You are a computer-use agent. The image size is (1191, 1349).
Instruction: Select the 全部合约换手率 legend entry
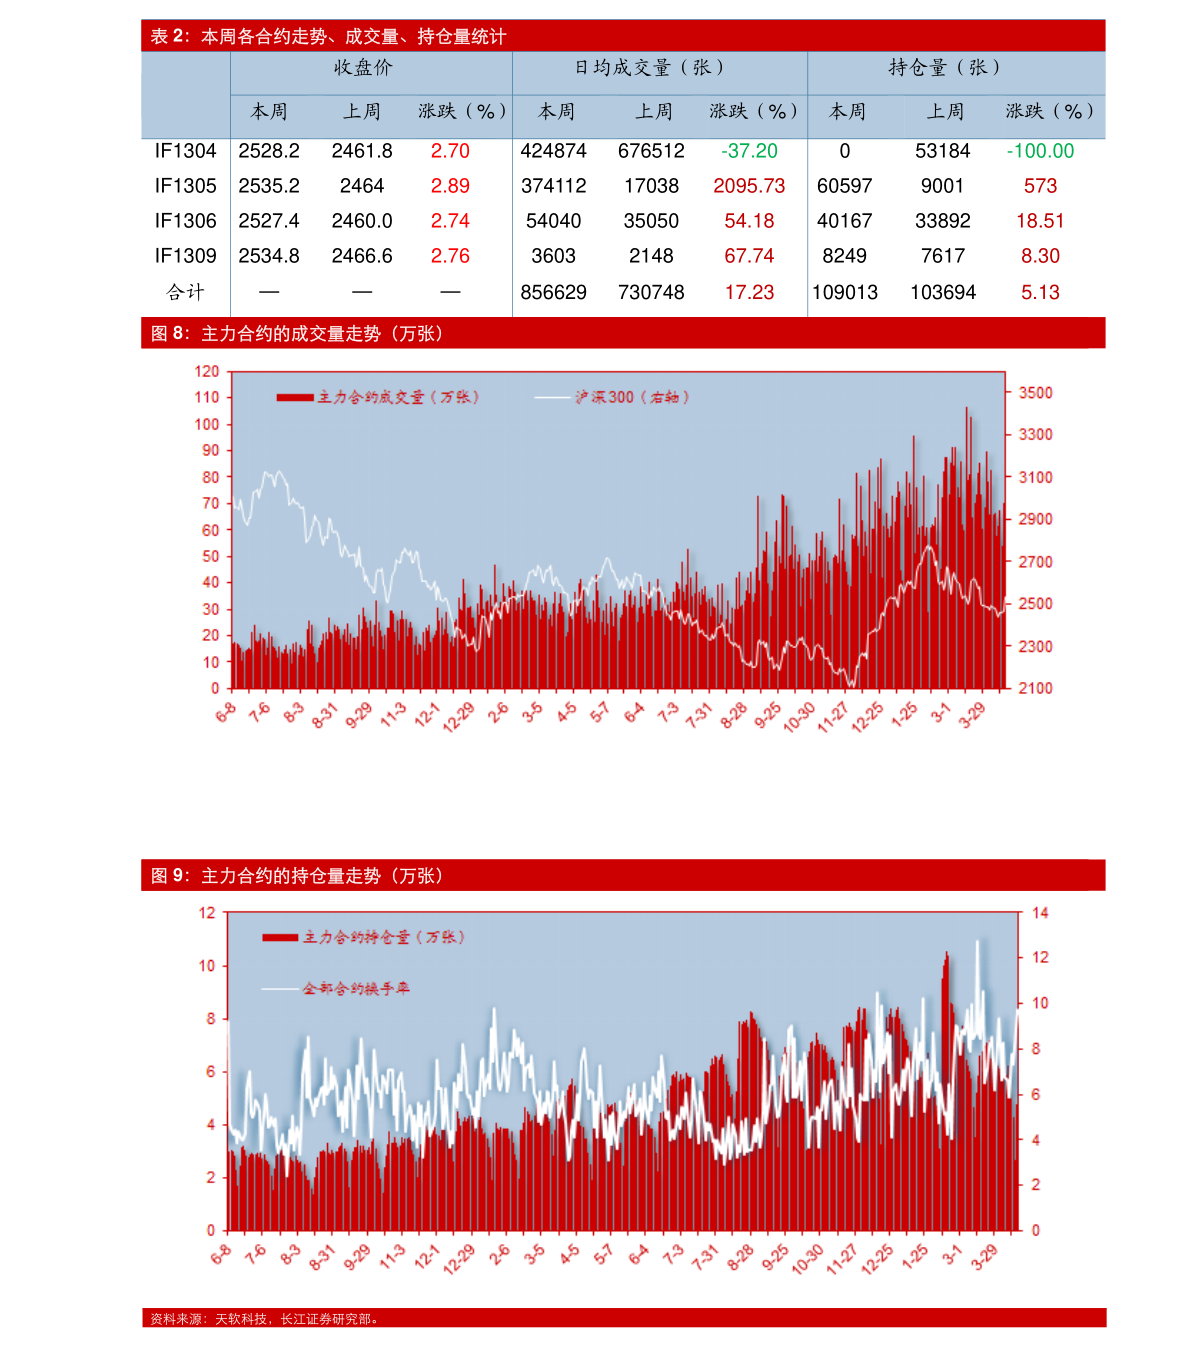point(355,989)
